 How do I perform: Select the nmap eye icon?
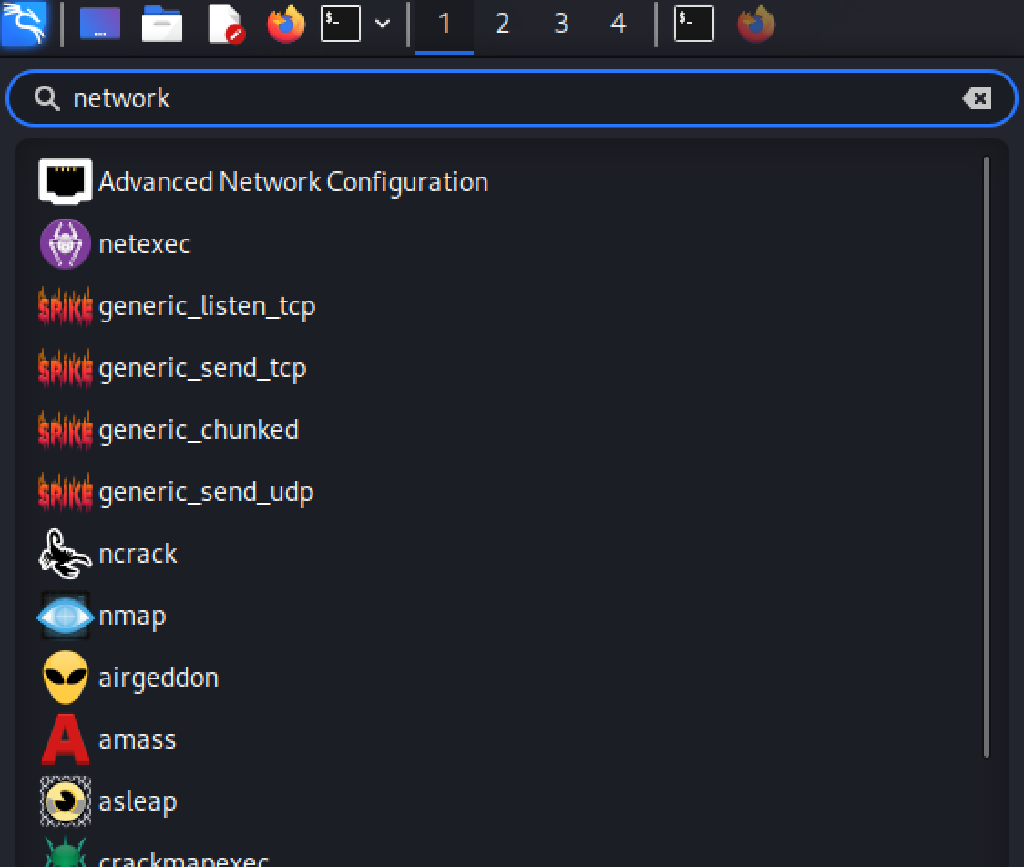[64, 615]
